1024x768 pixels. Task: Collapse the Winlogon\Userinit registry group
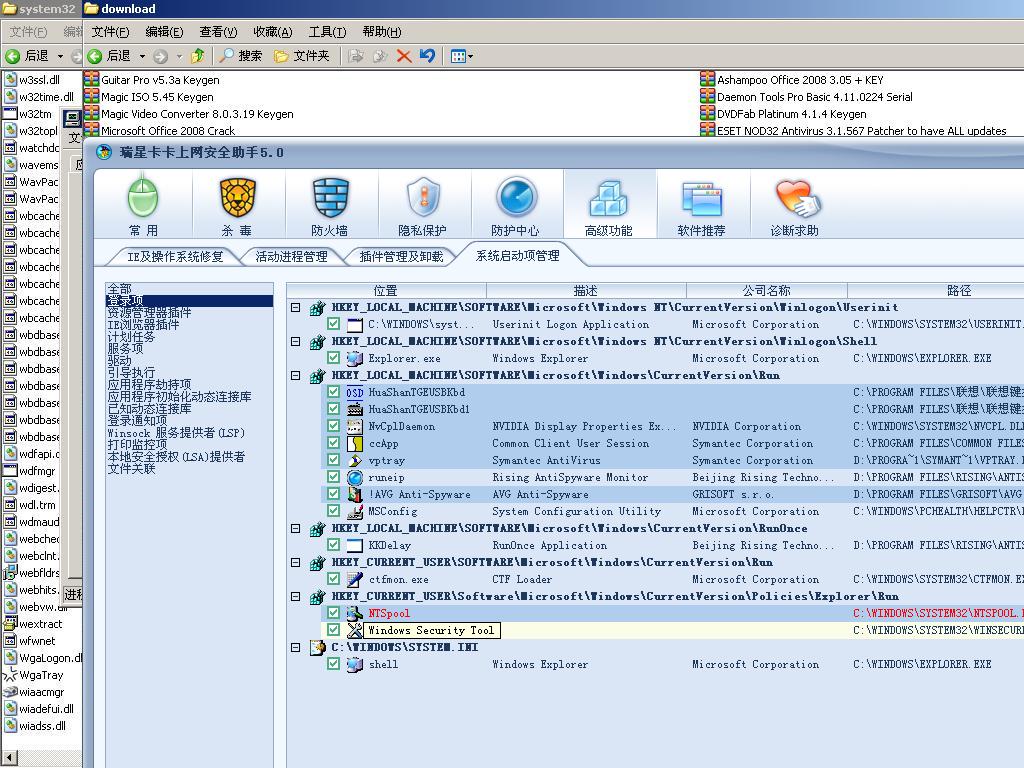coord(296,308)
